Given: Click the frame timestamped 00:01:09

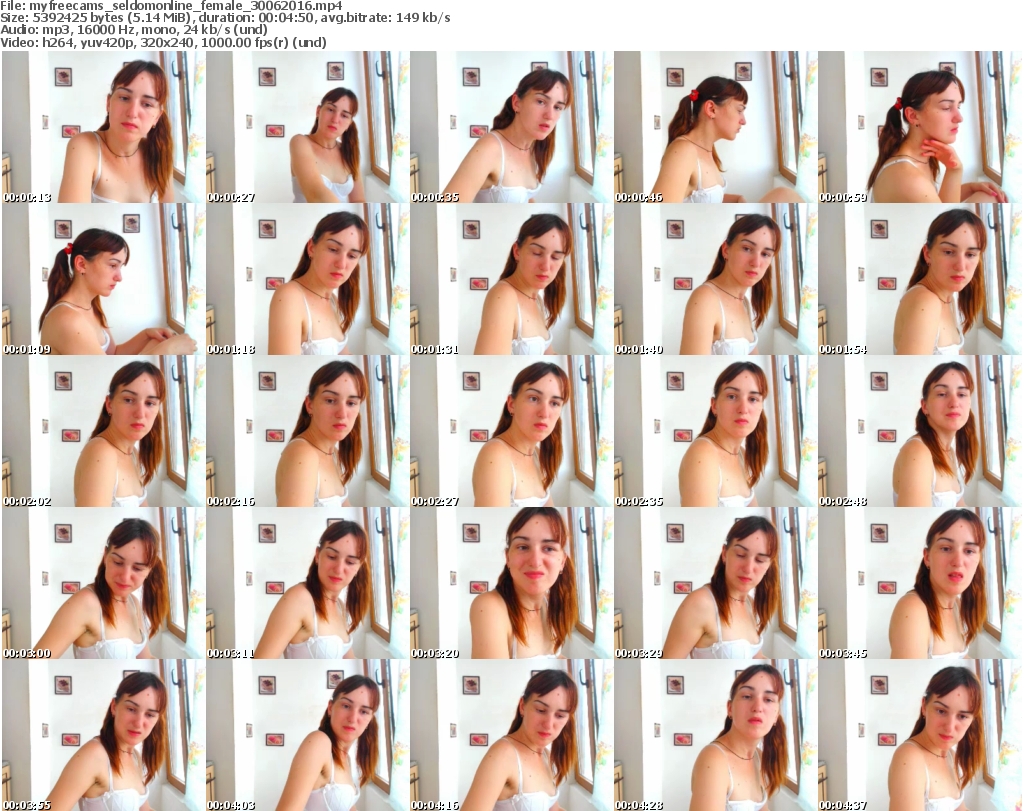Looking at the screenshot, I should coord(103,280).
